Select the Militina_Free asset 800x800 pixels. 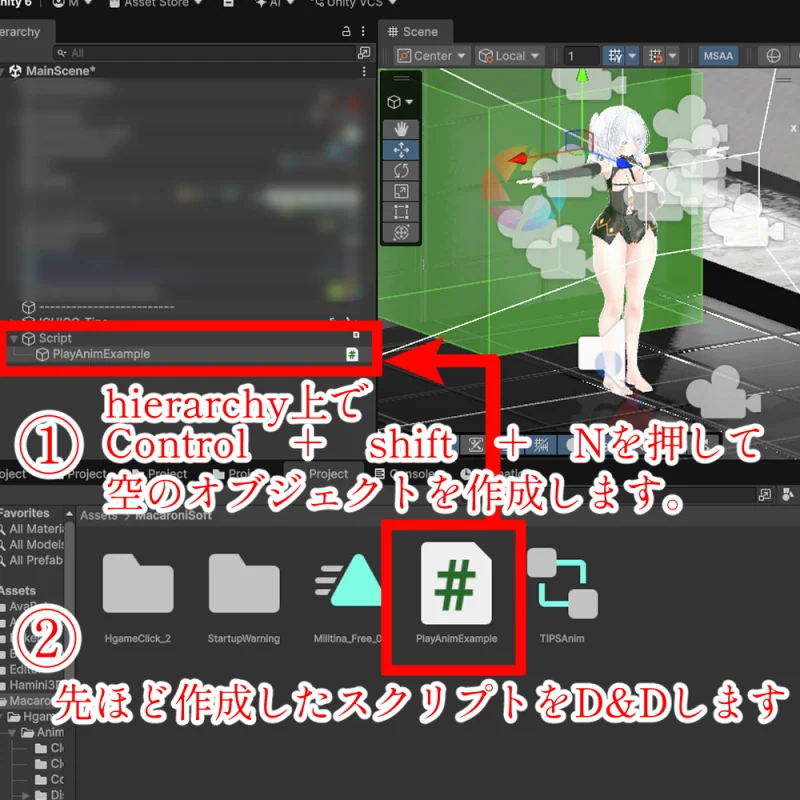(x=348, y=598)
